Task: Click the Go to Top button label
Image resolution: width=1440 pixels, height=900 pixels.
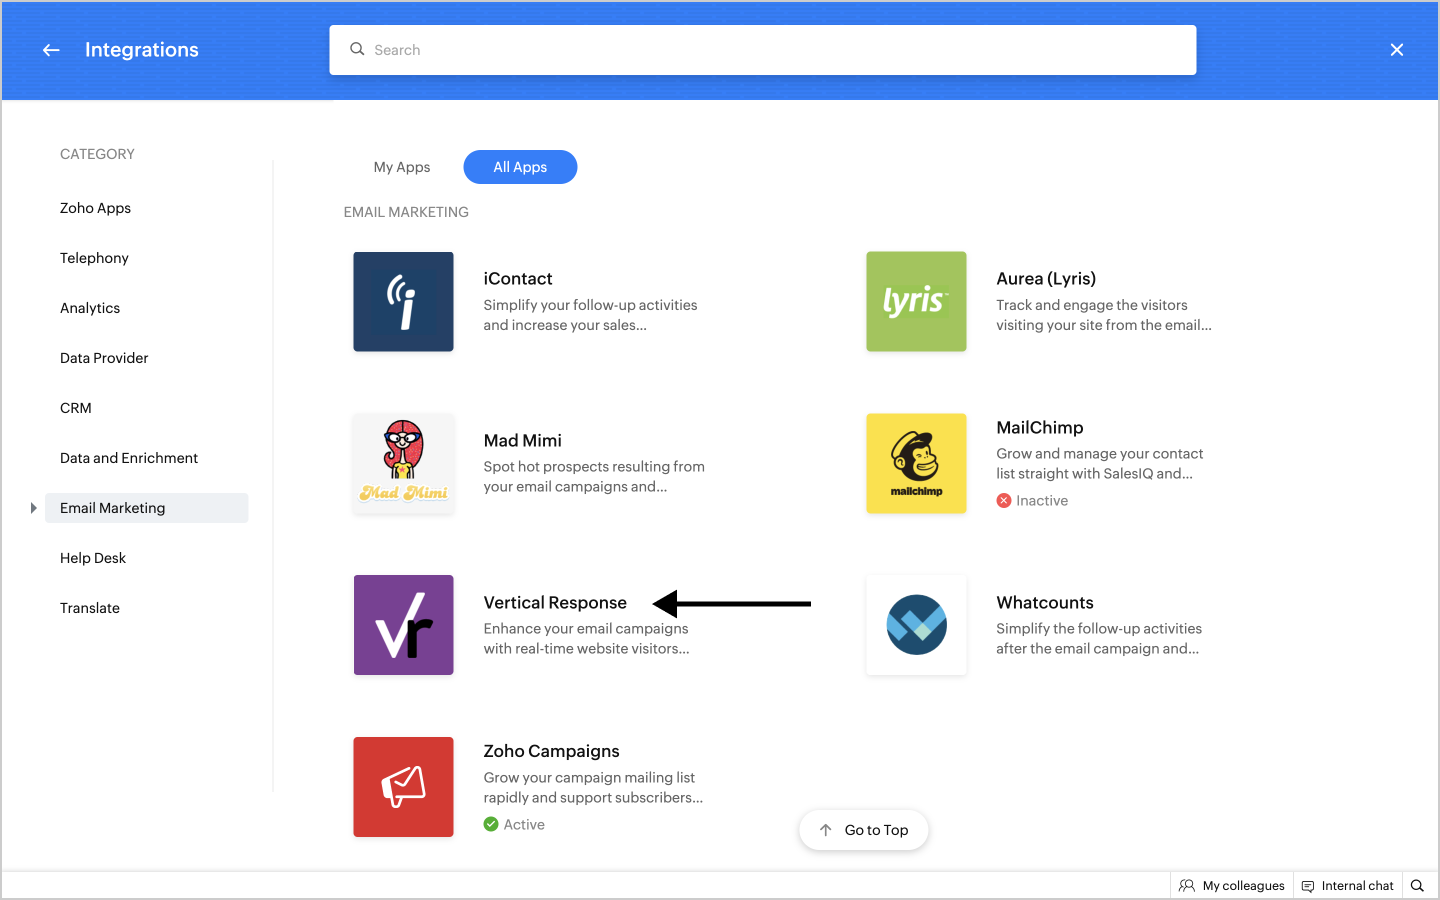Action: click(876, 830)
